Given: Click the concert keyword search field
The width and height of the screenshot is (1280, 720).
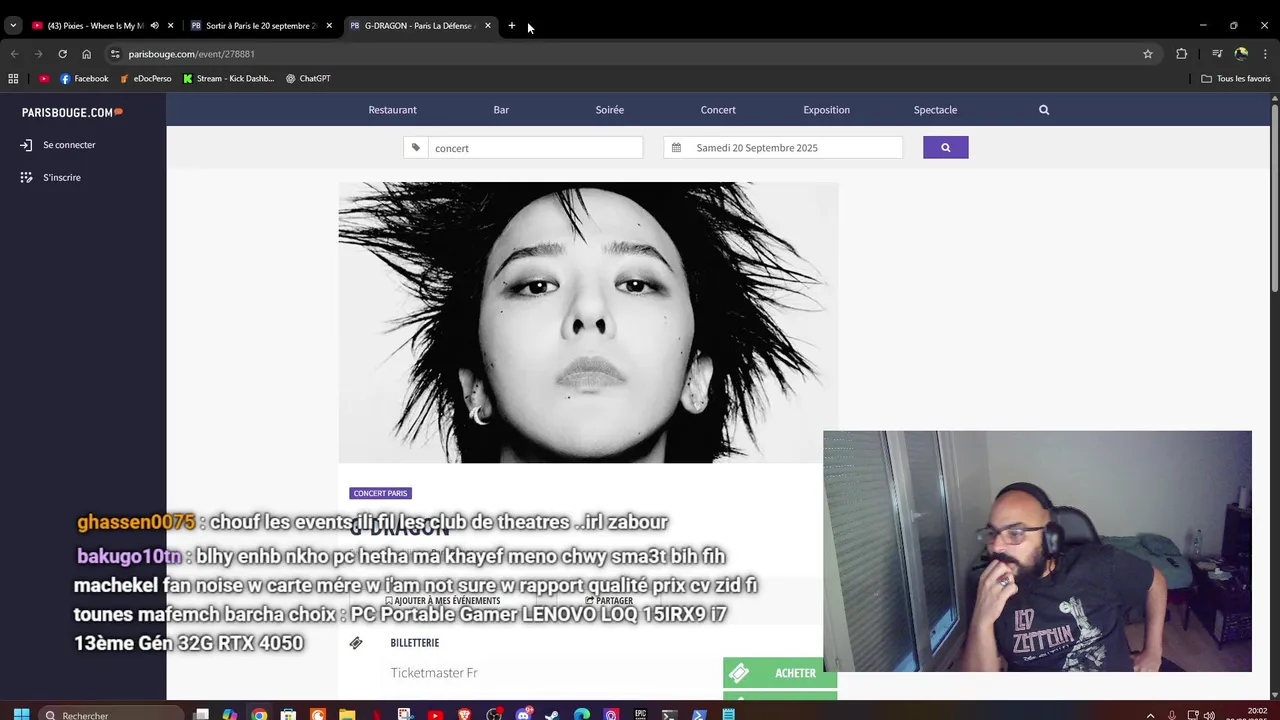Looking at the screenshot, I should pyautogui.click(x=535, y=148).
